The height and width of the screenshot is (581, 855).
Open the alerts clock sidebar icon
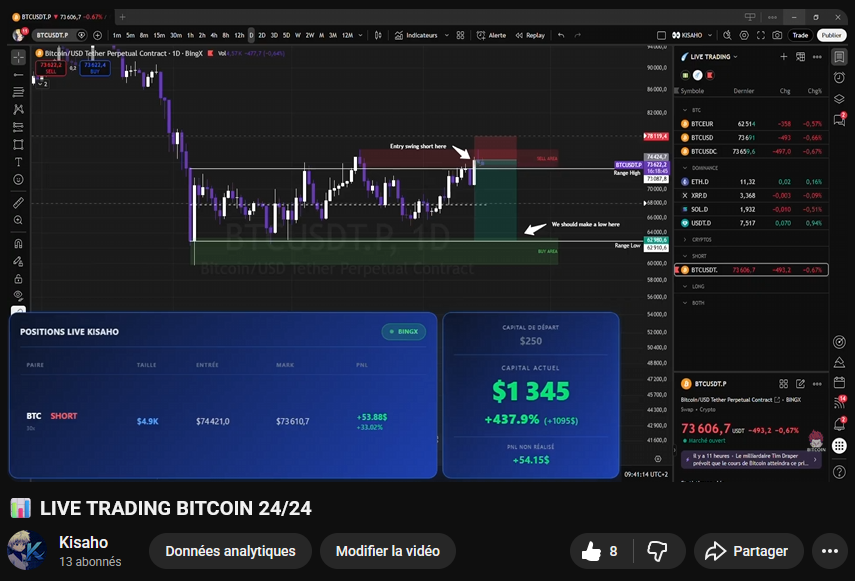tap(840, 77)
